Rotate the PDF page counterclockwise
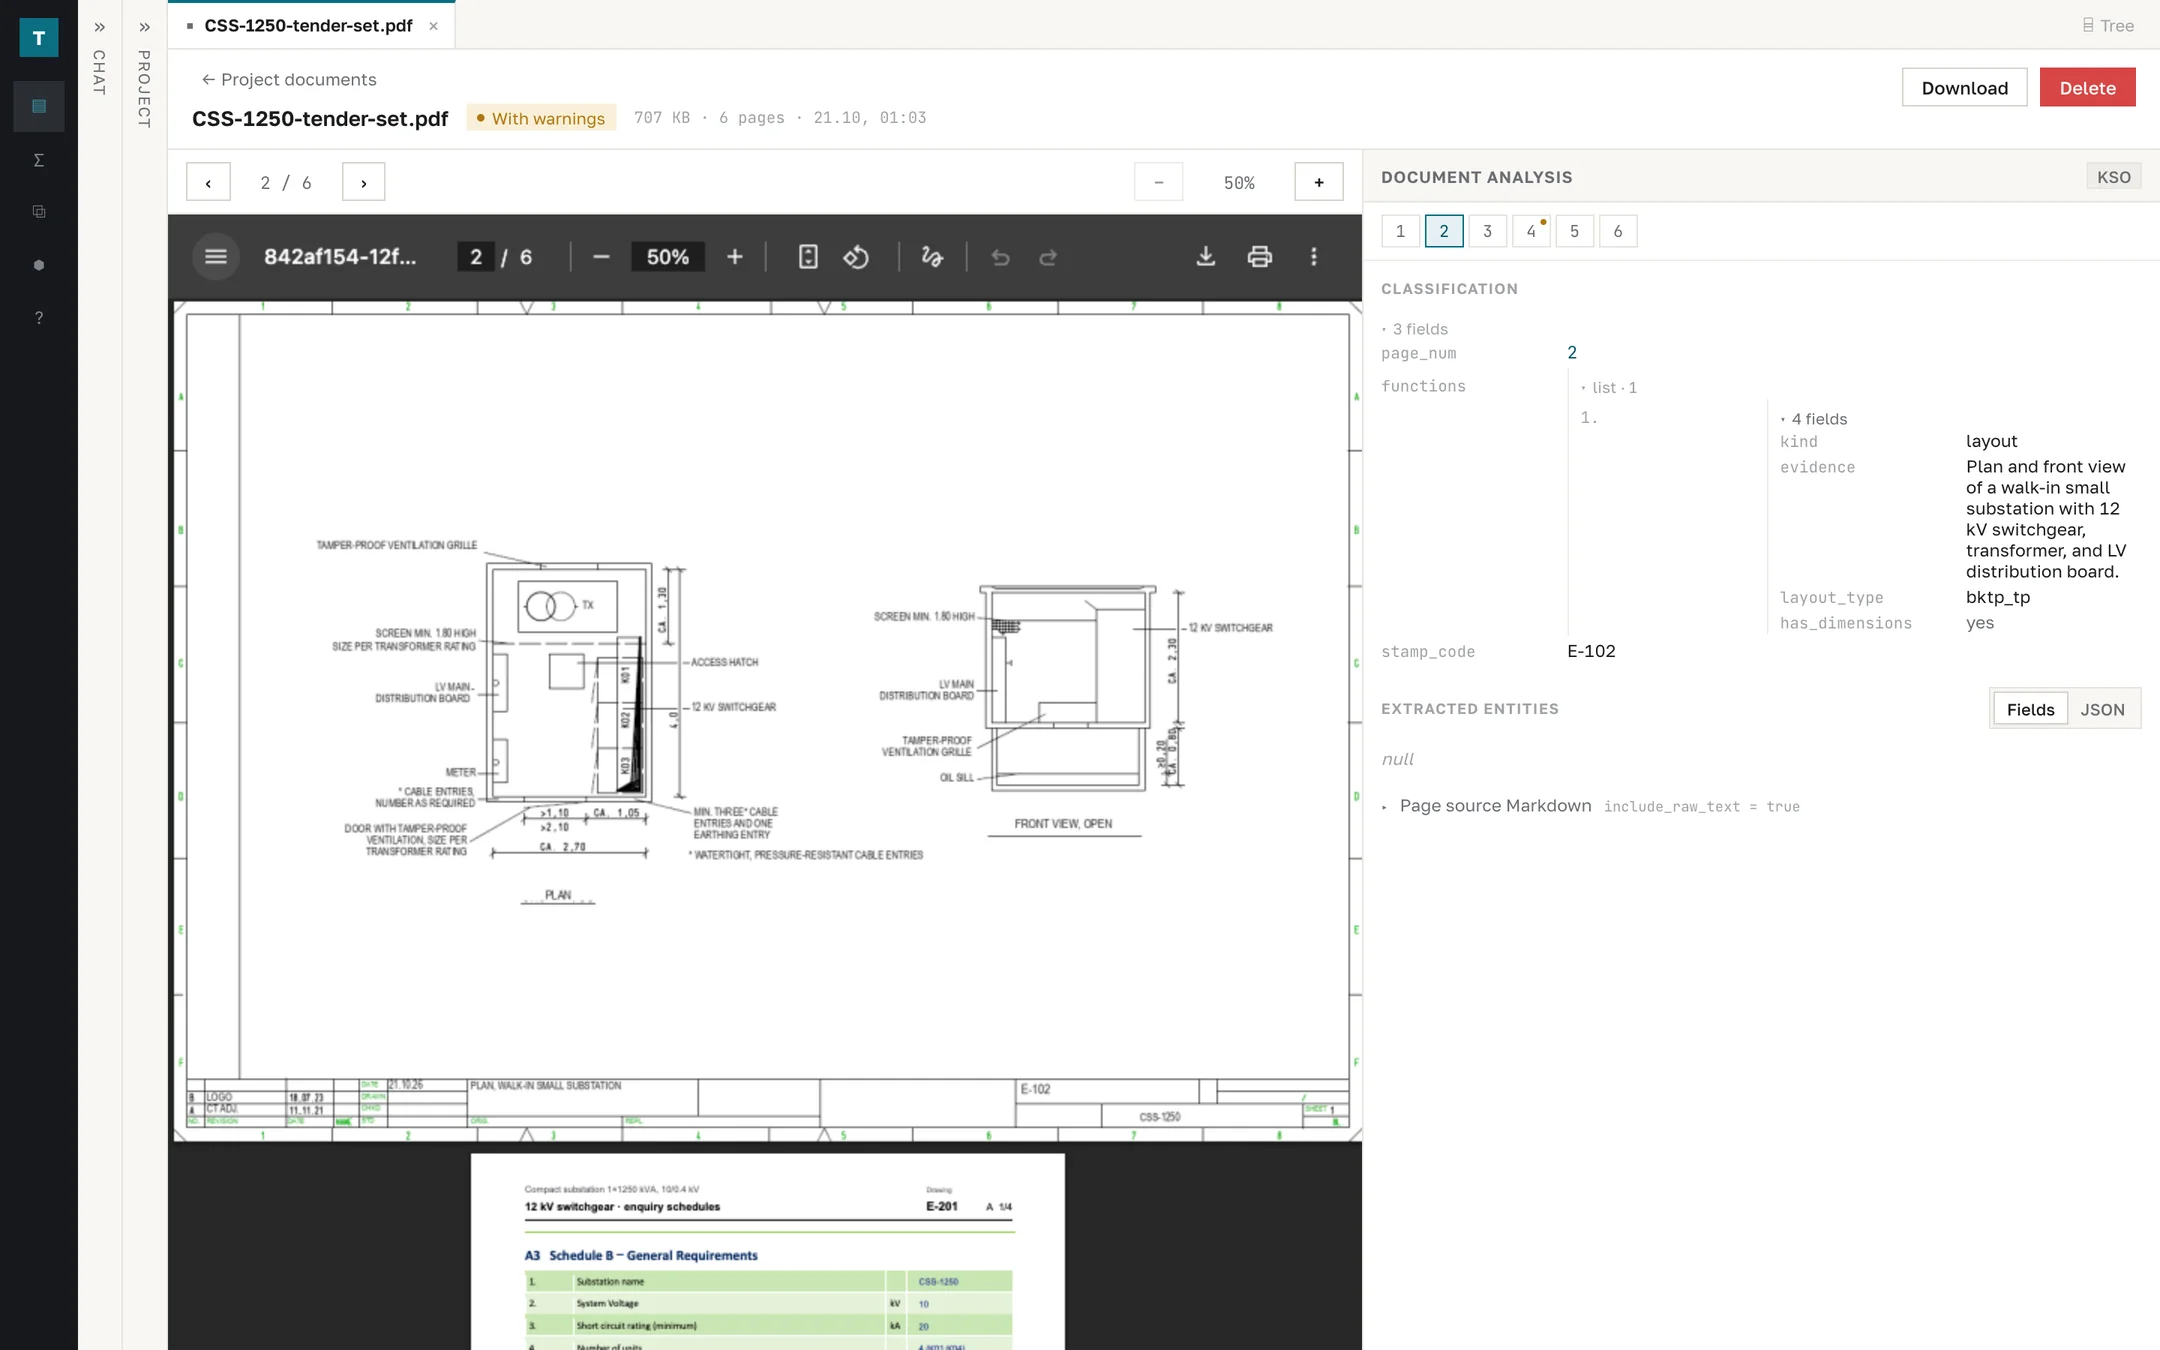 (x=856, y=257)
